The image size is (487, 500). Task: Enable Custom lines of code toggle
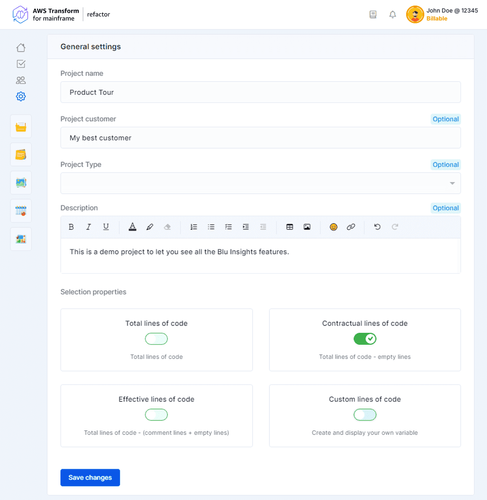point(365,415)
